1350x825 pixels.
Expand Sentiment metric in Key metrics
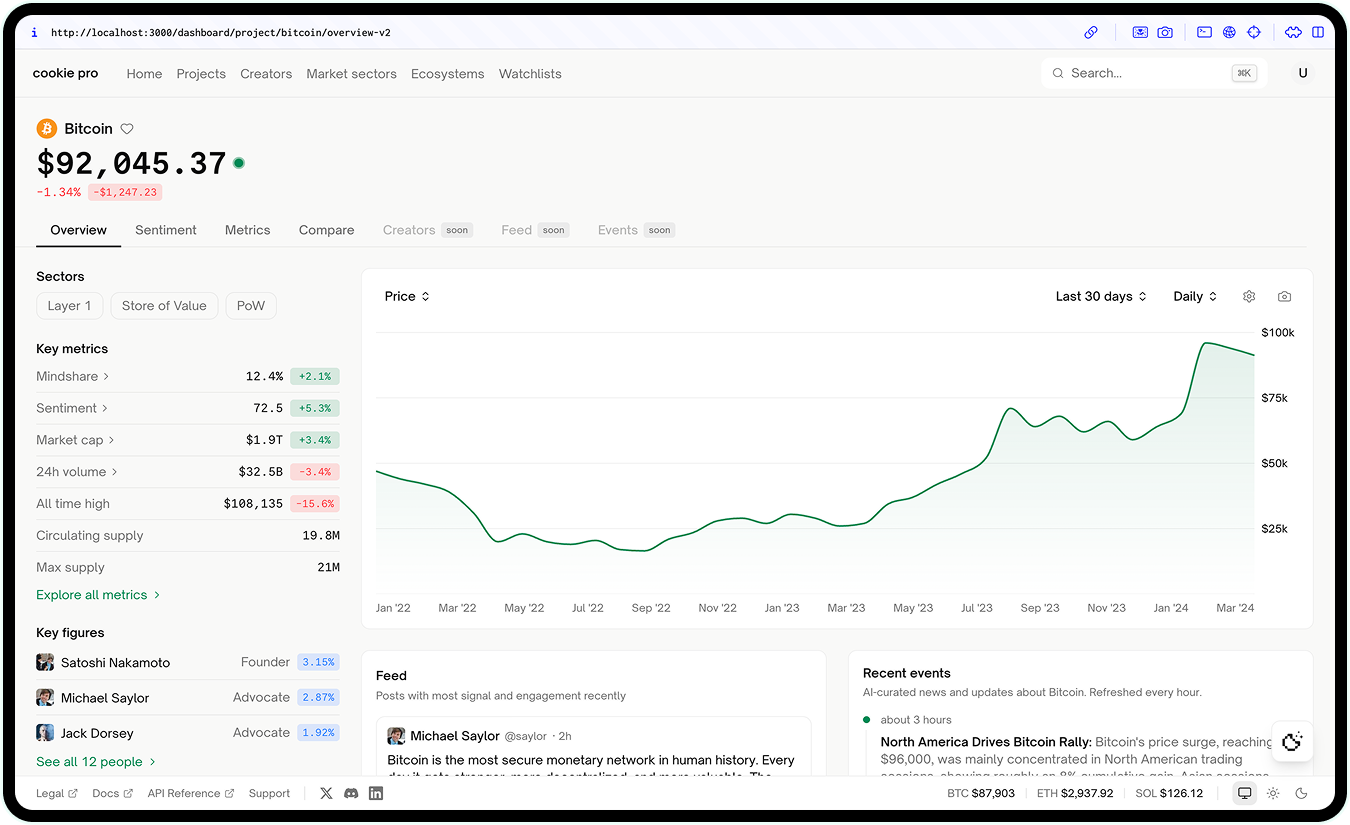pos(73,408)
